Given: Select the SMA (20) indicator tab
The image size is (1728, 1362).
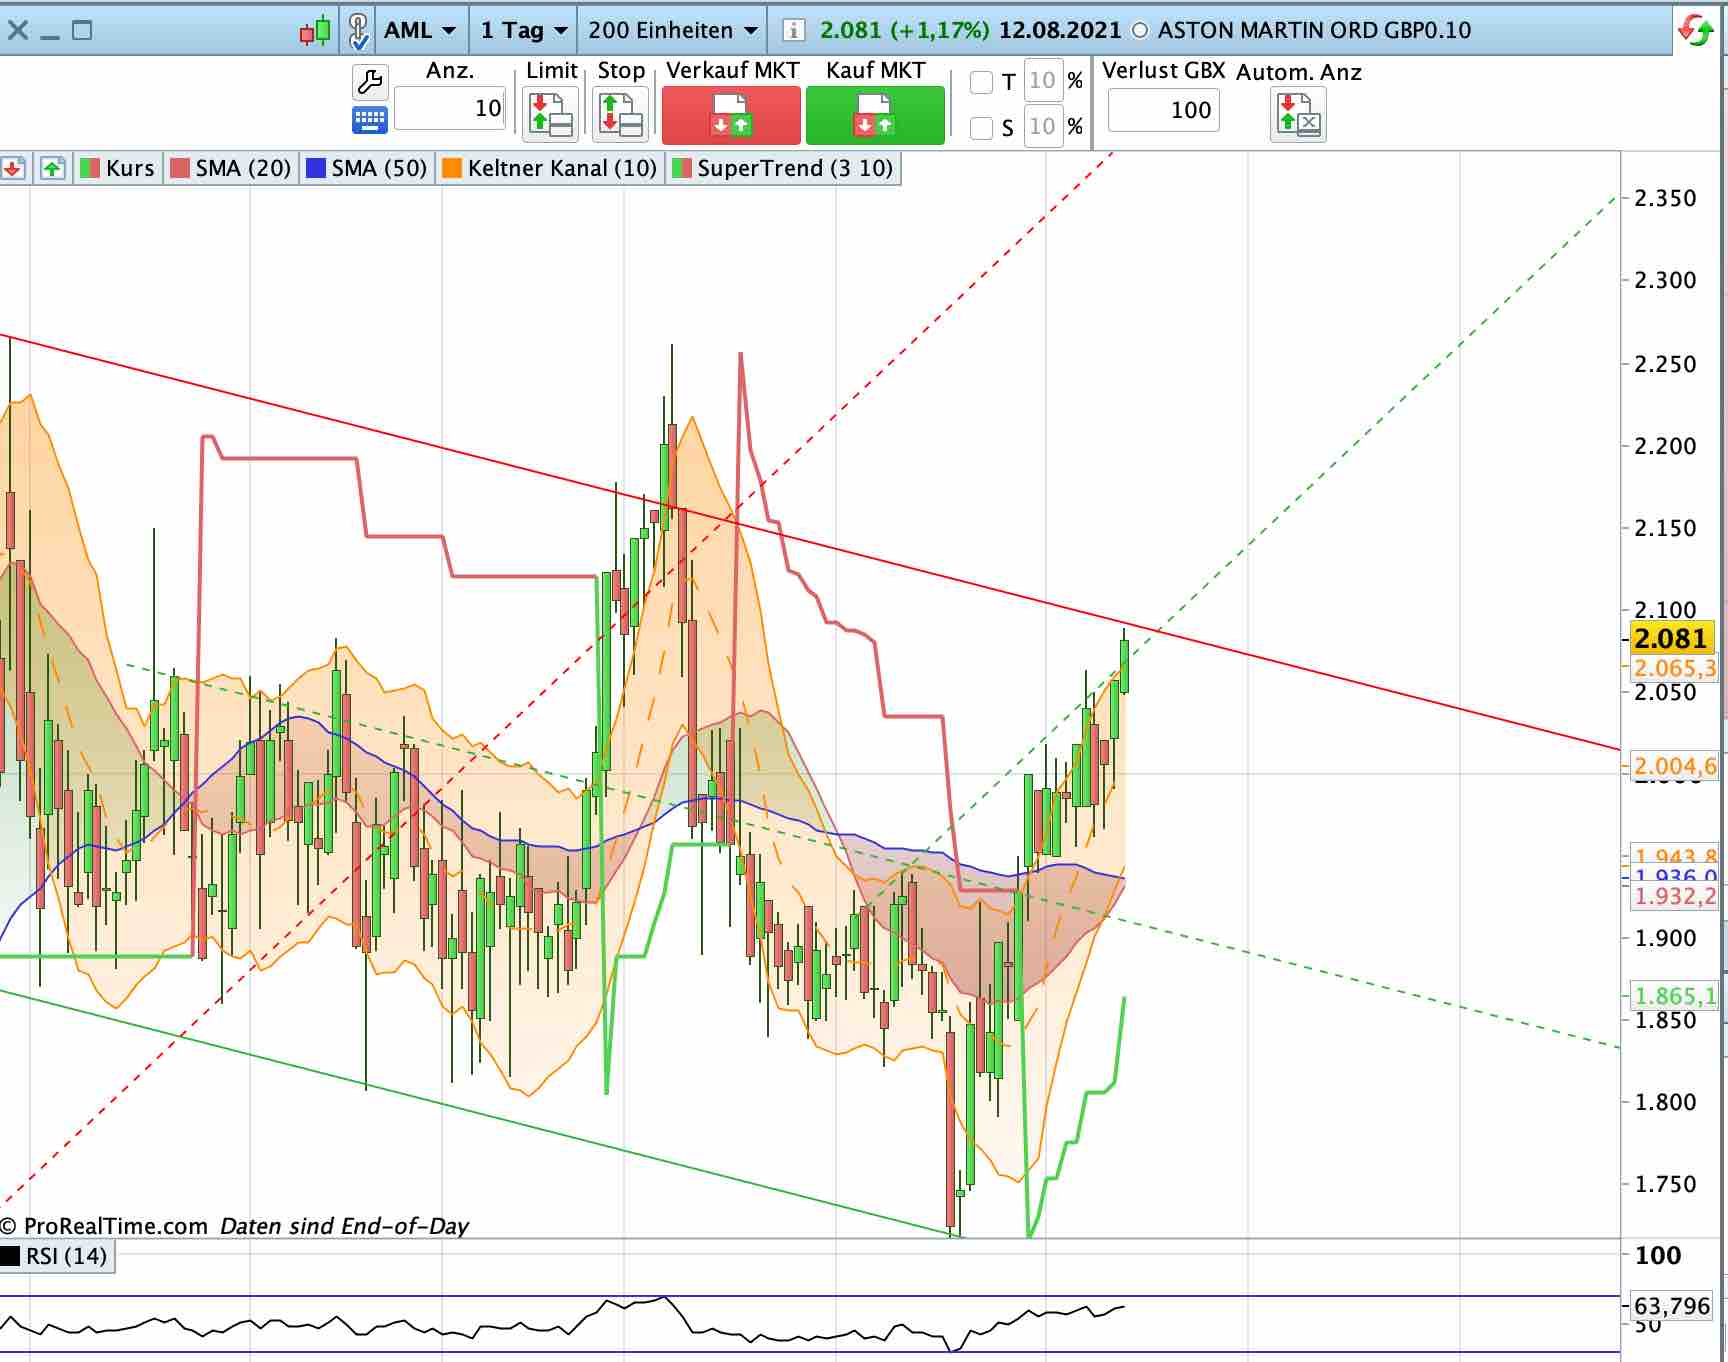Looking at the screenshot, I should (231, 168).
